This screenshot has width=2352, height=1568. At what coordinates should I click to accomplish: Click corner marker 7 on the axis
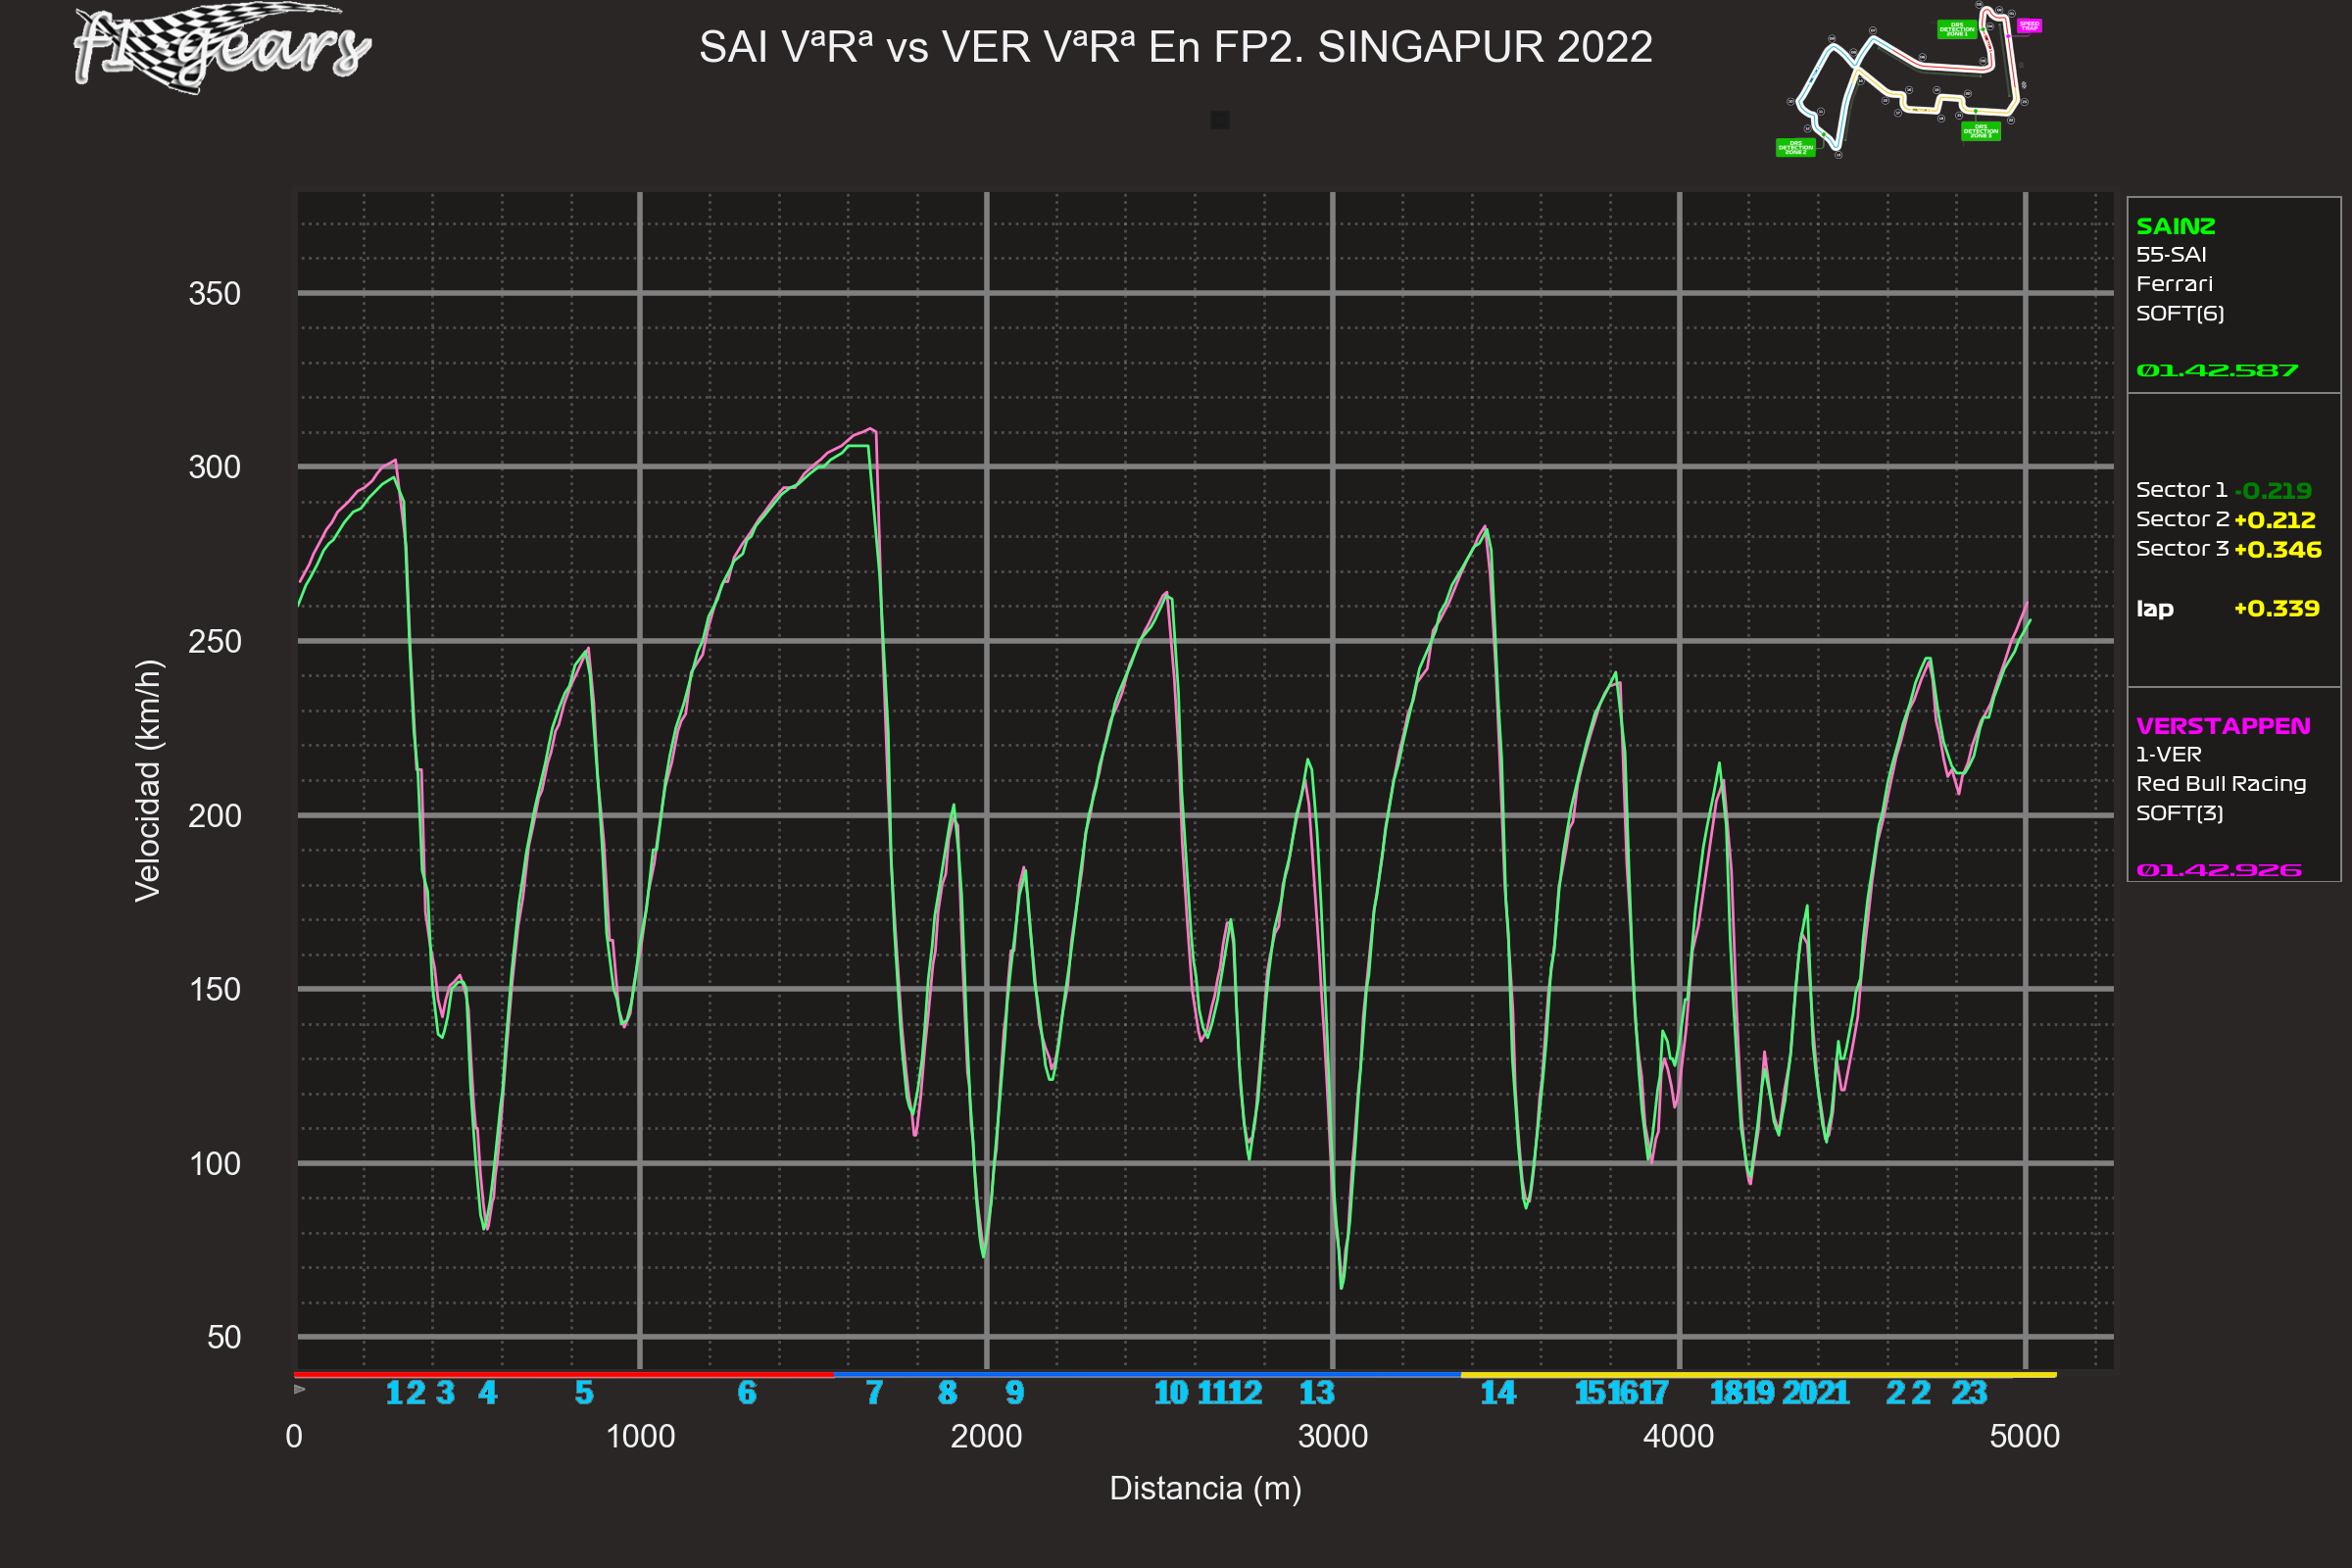[874, 1393]
